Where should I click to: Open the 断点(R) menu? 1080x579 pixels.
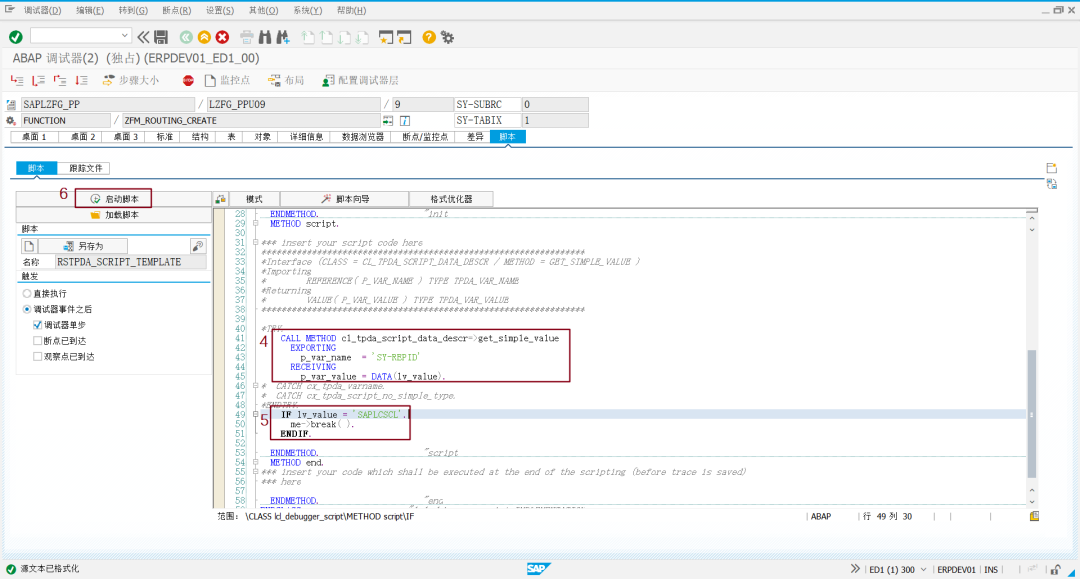click(x=177, y=10)
